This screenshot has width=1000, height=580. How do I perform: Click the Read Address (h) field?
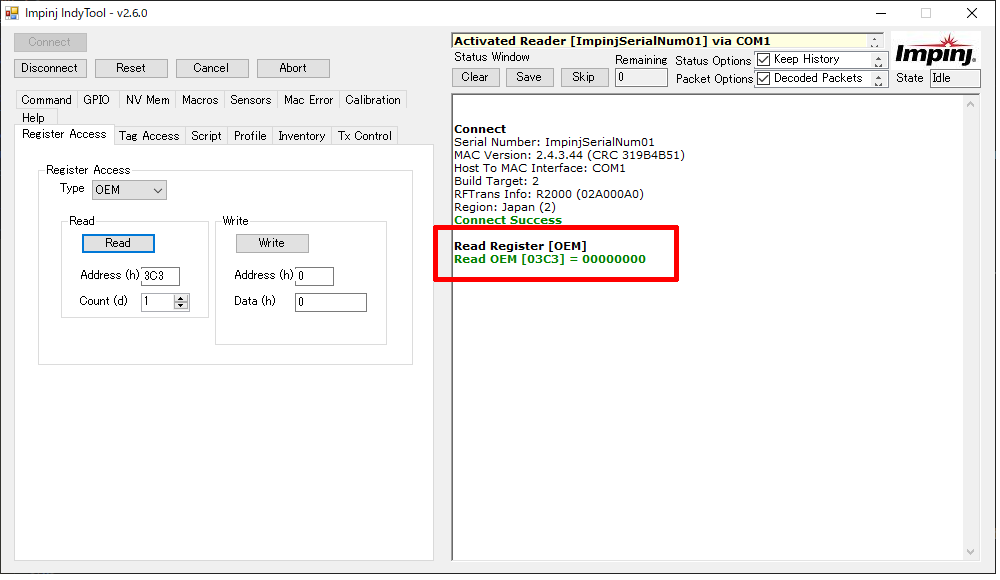[x=160, y=276]
